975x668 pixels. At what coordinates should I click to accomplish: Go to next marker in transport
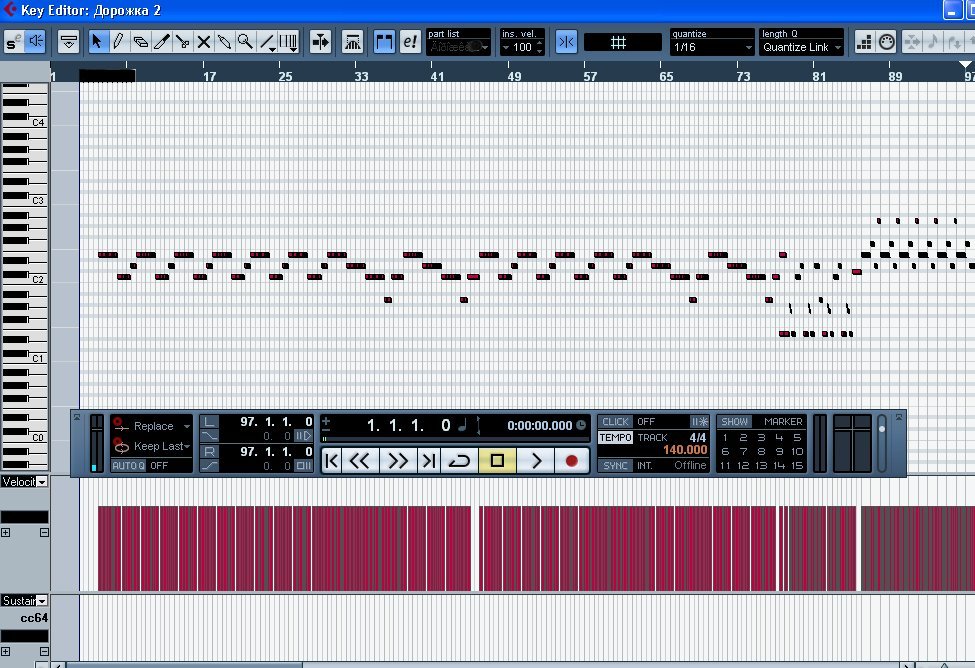[428, 461]
